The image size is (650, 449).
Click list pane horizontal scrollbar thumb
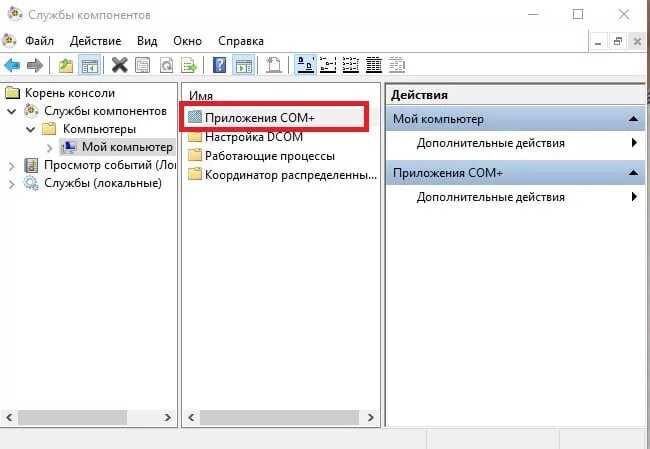click(279, 417)
